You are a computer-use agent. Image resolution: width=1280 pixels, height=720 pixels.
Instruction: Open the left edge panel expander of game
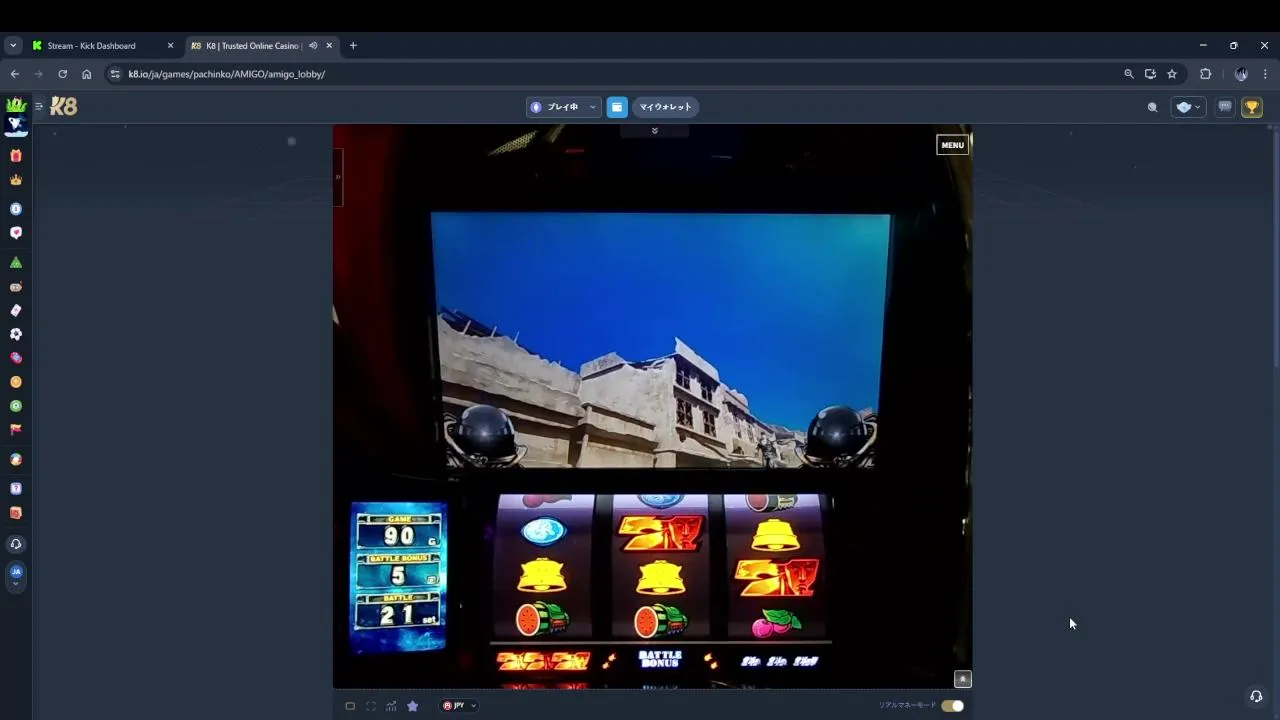click(338, 177)
